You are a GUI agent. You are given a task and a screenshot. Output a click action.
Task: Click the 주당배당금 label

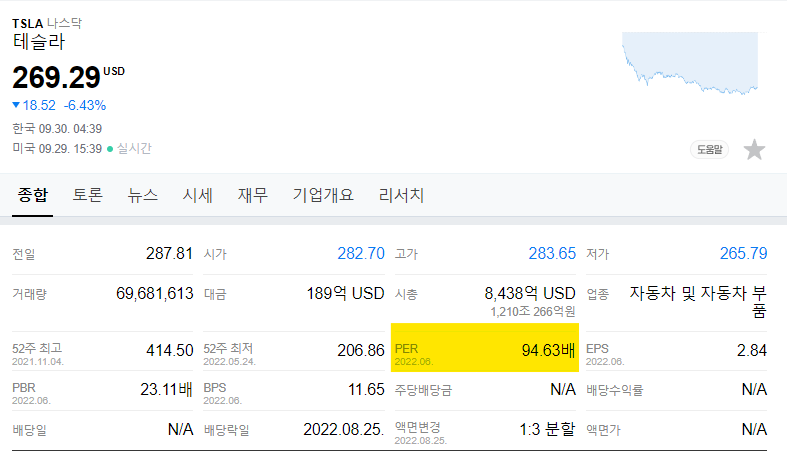click(x=423, y=390)
